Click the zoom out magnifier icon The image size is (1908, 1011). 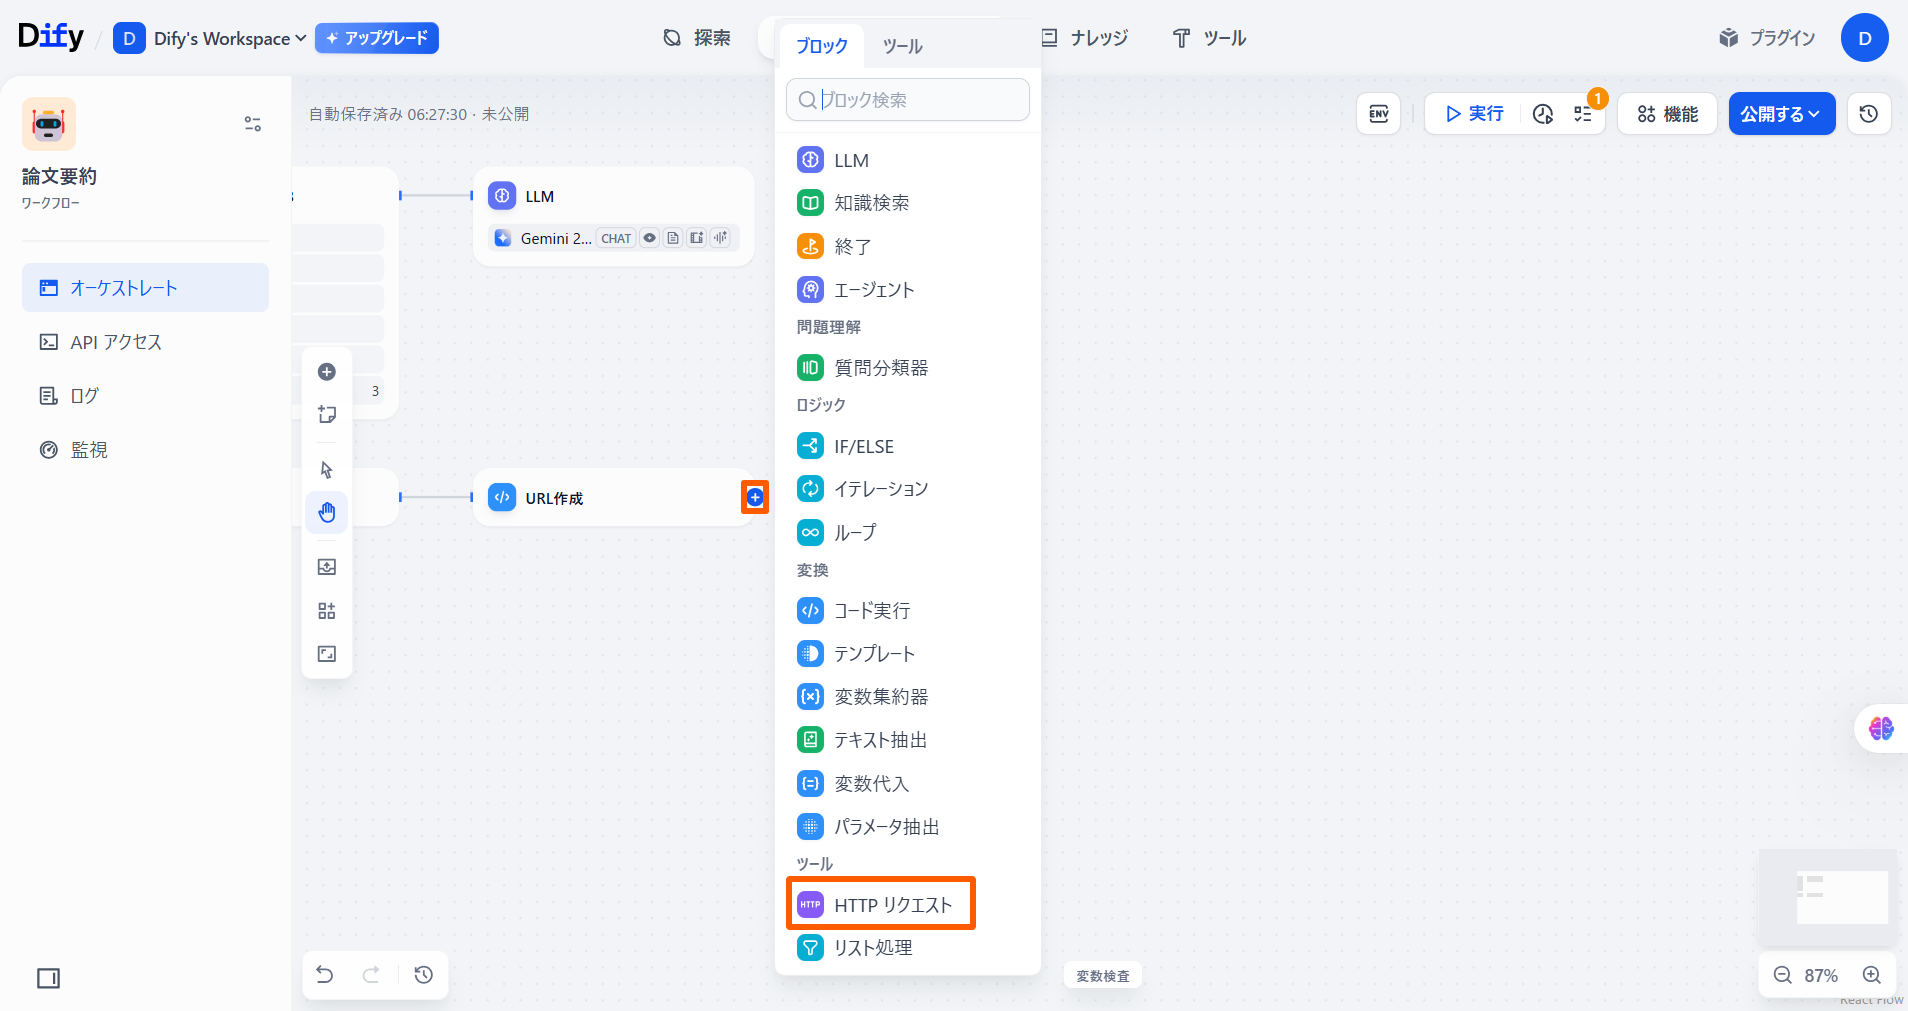coord(1782,975)
